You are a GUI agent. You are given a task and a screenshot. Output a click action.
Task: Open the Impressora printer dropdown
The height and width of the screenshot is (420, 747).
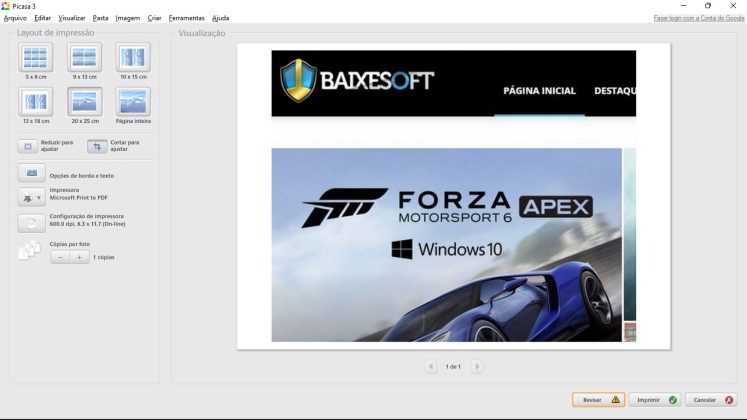pos(31,197)
